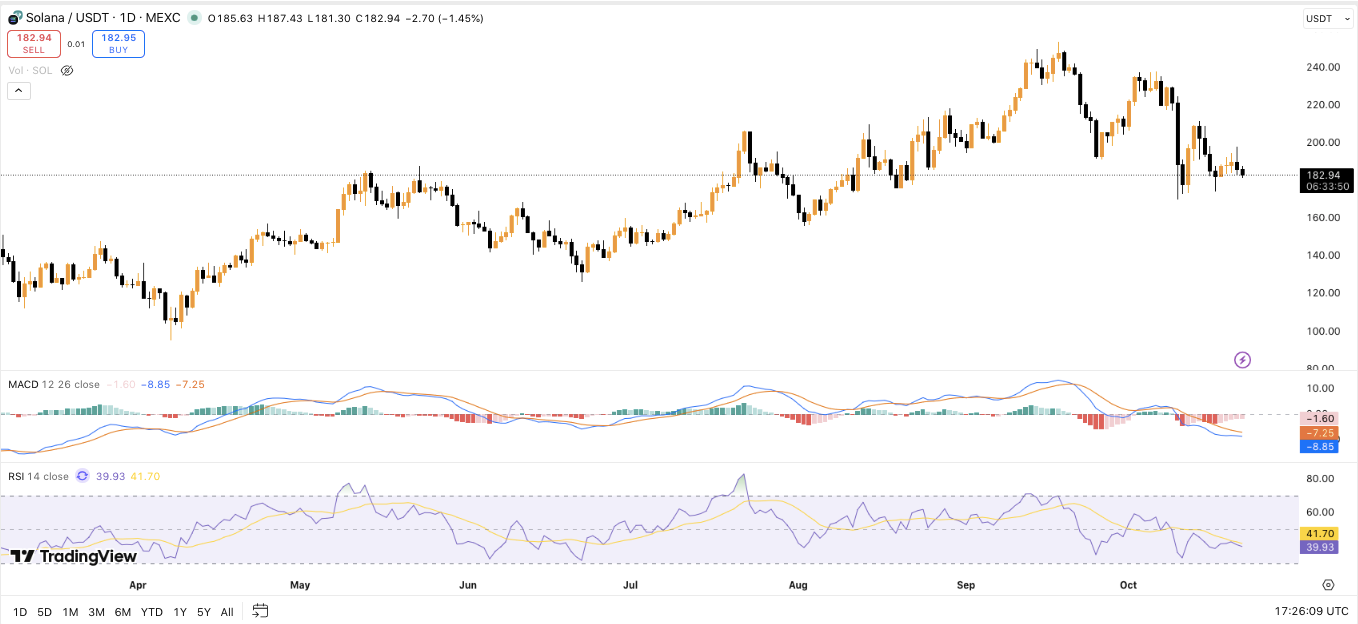Click the green market status dot
The width and height of the screenshot is (1358, 624).
coord(194,18)
